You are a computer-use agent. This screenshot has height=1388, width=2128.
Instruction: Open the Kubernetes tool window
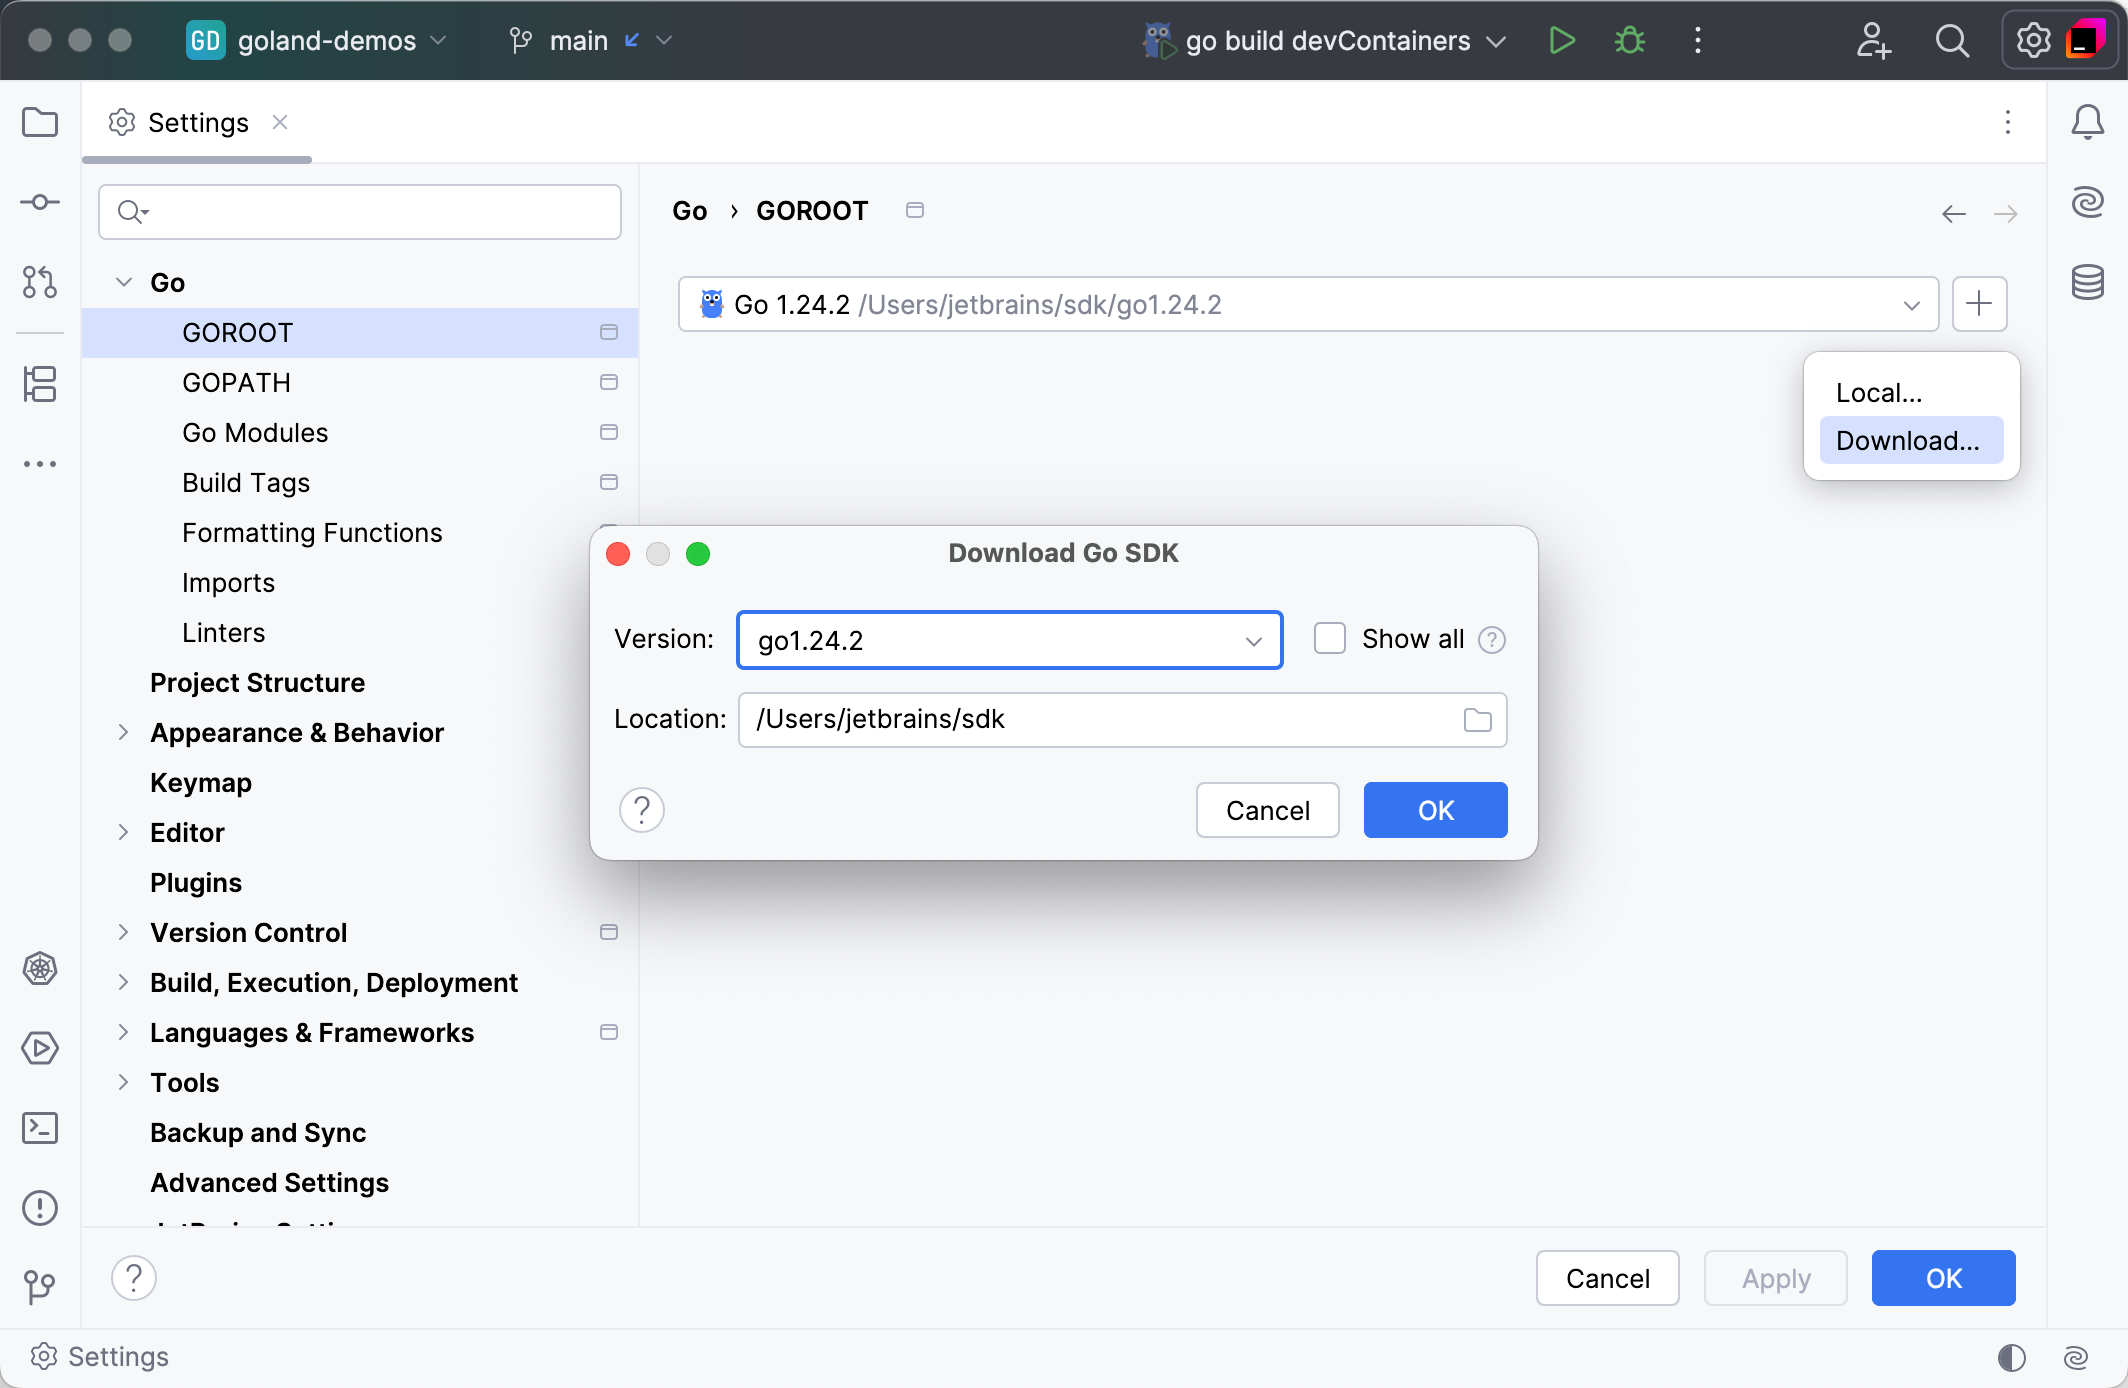[x=40, y=969]
